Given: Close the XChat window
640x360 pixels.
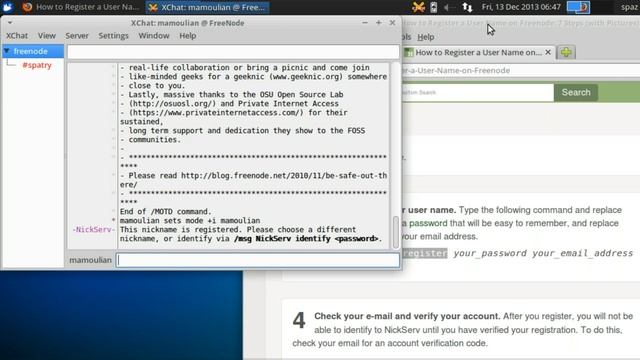Looking at the screenshot, I should pos(392,23).
